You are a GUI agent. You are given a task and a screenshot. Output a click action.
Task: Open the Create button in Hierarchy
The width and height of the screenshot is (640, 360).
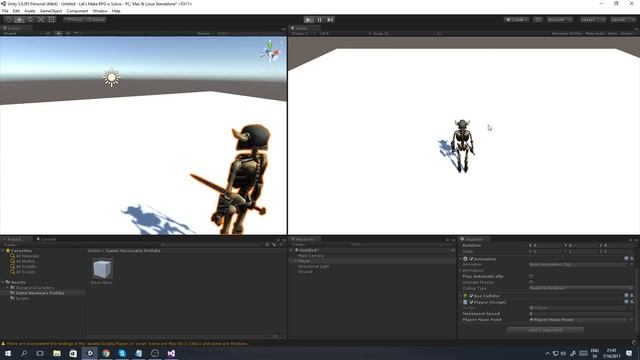tap(299, 244)
